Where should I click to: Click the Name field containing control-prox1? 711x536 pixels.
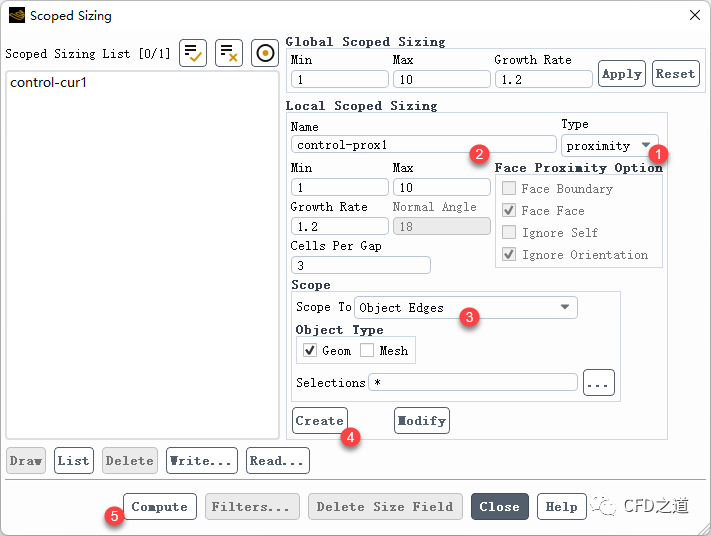(424, 145)
